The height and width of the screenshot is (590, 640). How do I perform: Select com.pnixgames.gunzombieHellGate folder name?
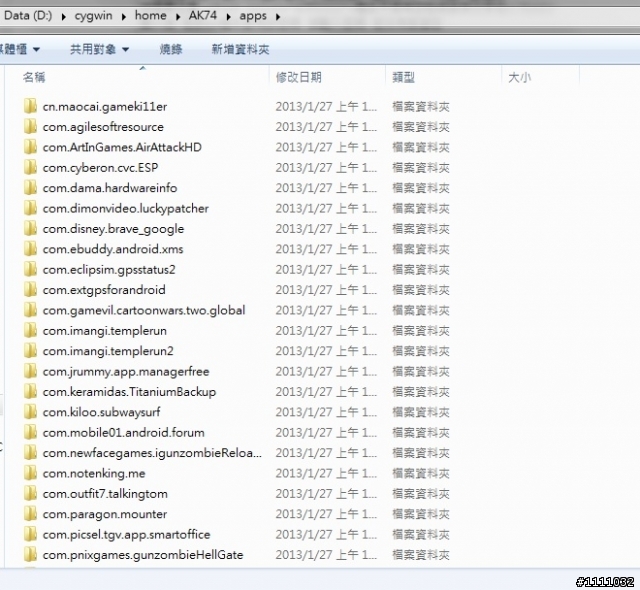pos(143,555)
